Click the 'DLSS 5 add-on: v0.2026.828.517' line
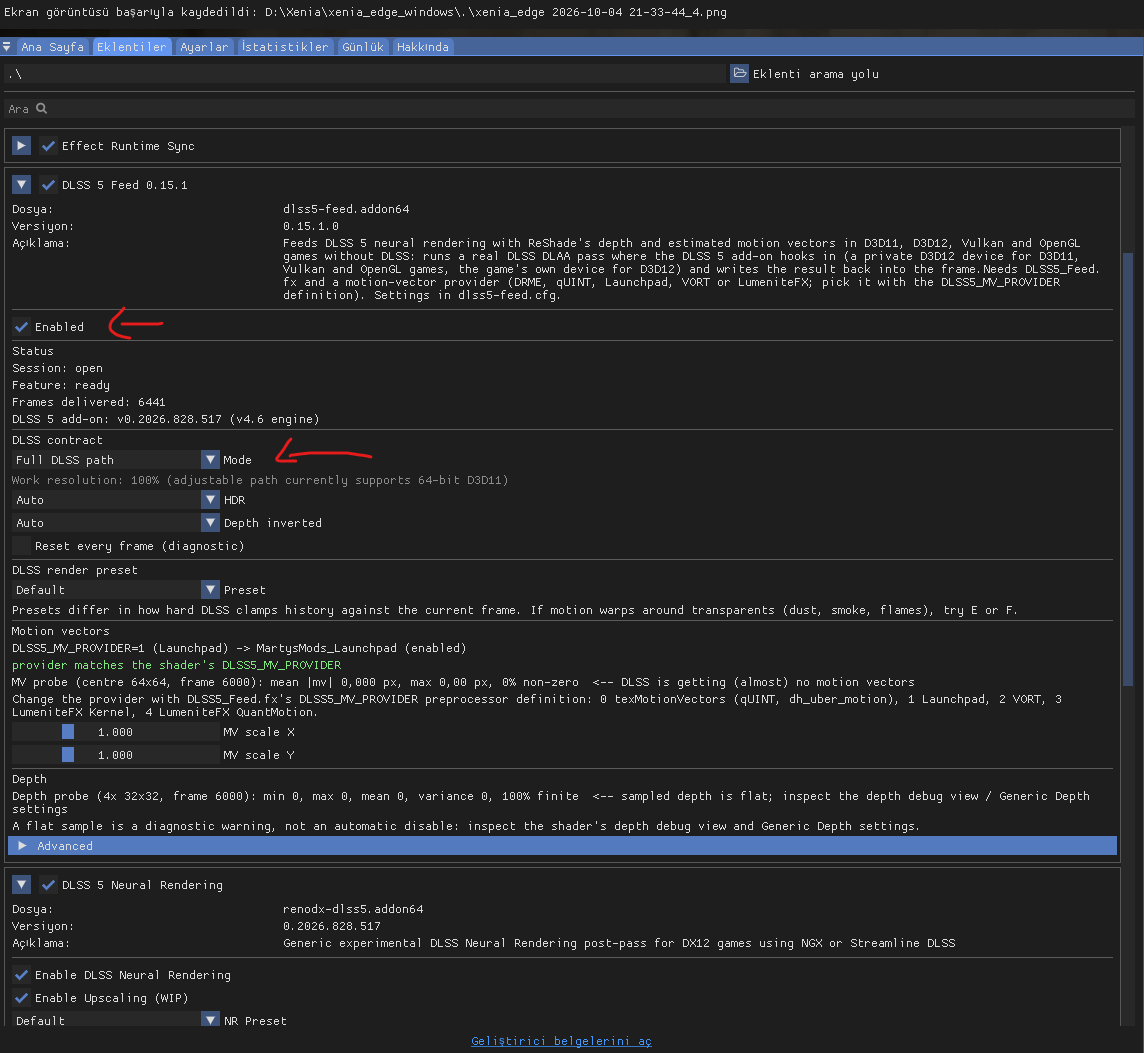The image size is (1144, 1053). click(166, 419)
